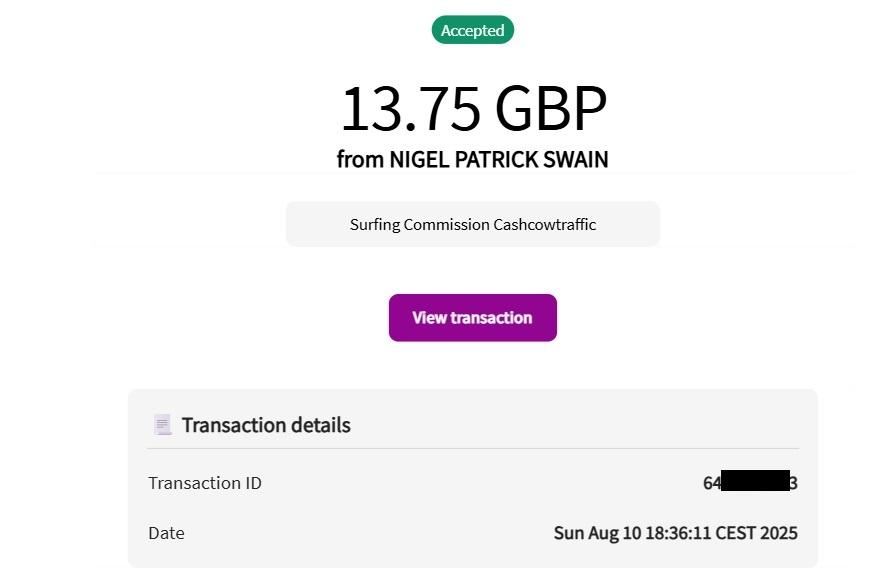Click the black redaction bar over the ID
Image resolution: width=877 pixels, height=578 pixels.
pos(755,481)
